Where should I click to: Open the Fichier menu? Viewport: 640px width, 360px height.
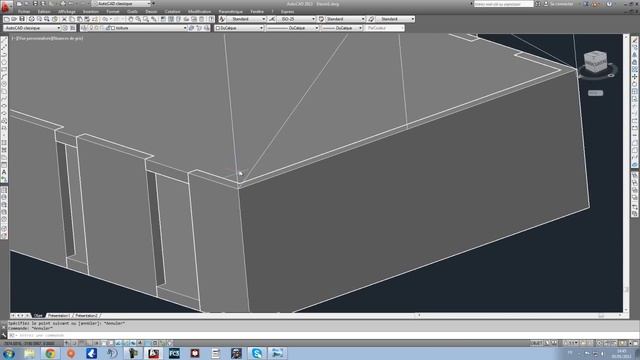24,11
